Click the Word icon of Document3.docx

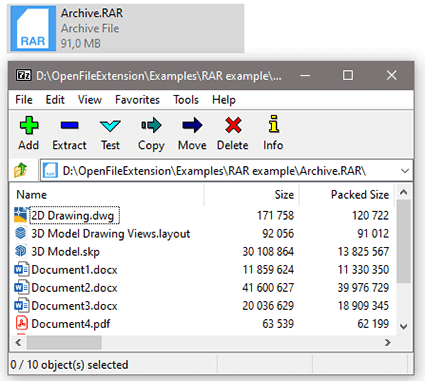[x=21, y=305]
